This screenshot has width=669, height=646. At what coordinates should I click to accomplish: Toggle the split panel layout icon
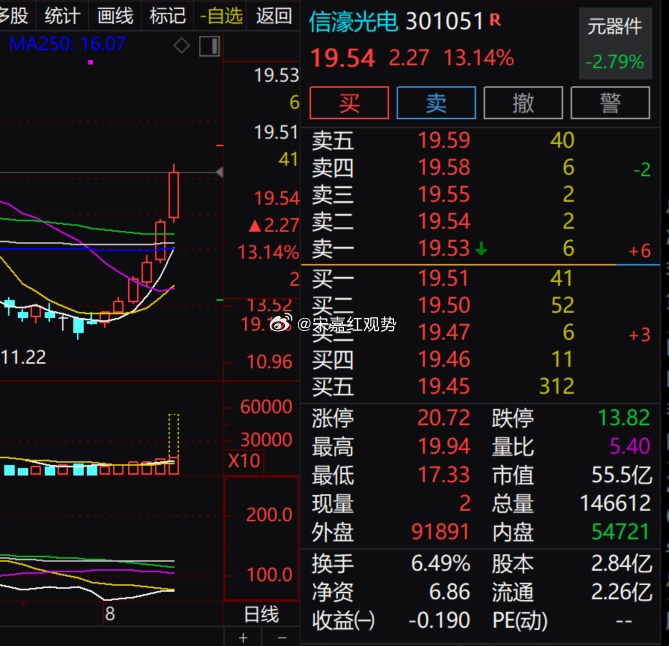(x=209, y=46)
